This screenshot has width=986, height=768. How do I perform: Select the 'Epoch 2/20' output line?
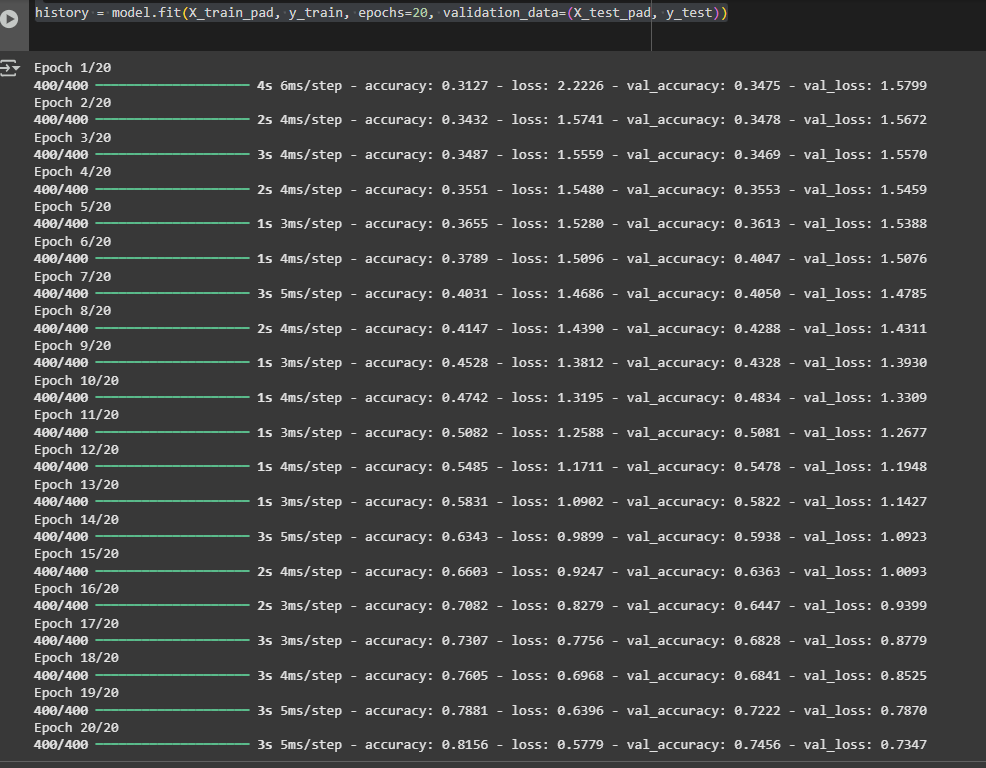pyautogui.click(x=72, y=103)
